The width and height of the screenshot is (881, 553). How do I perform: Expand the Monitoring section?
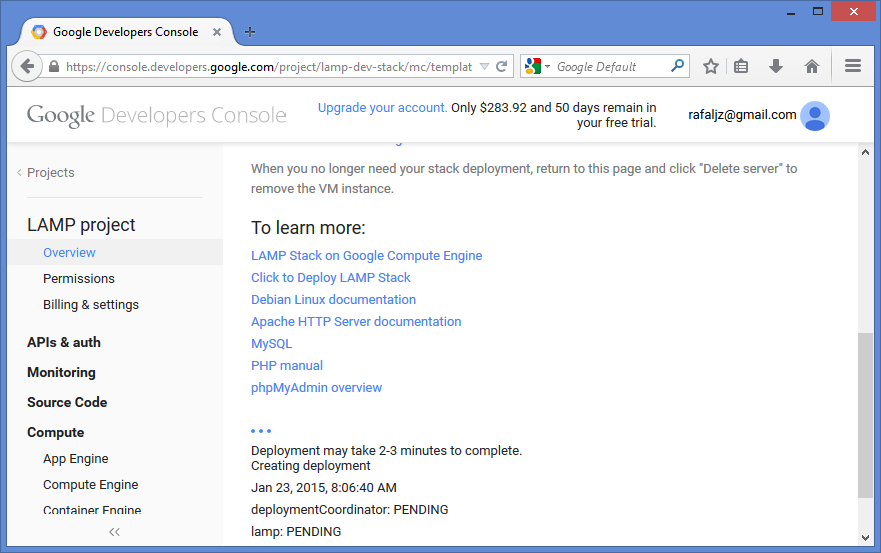point(61,372)
